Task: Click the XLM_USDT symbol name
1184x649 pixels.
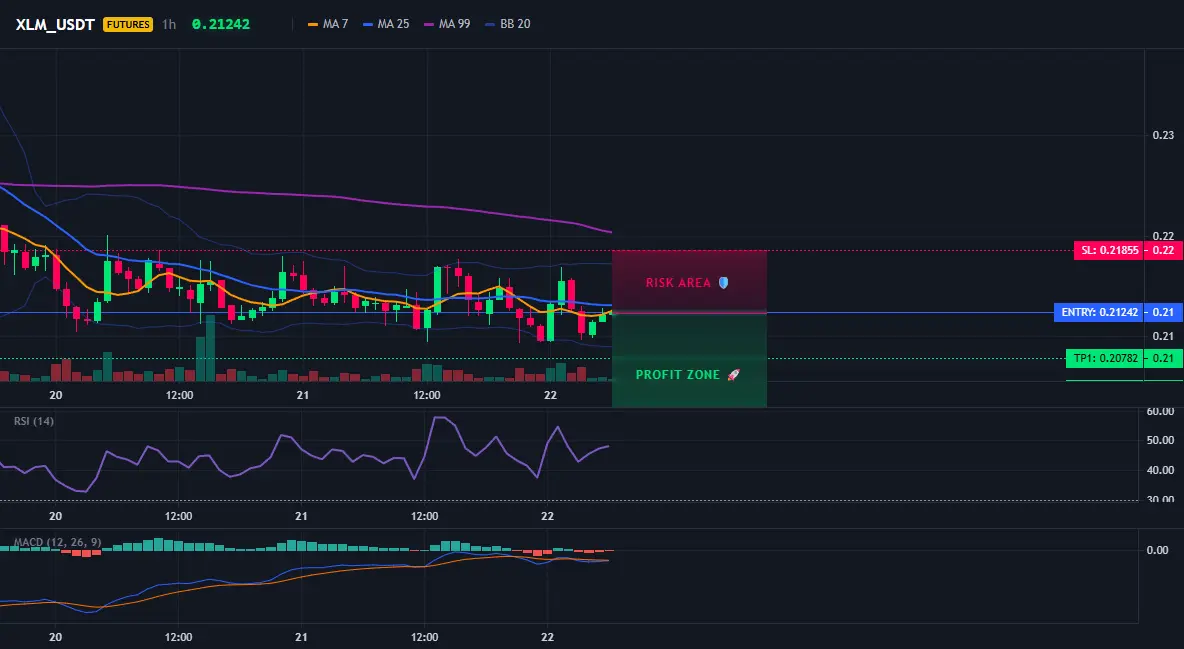Action: [x=55, y=24]
